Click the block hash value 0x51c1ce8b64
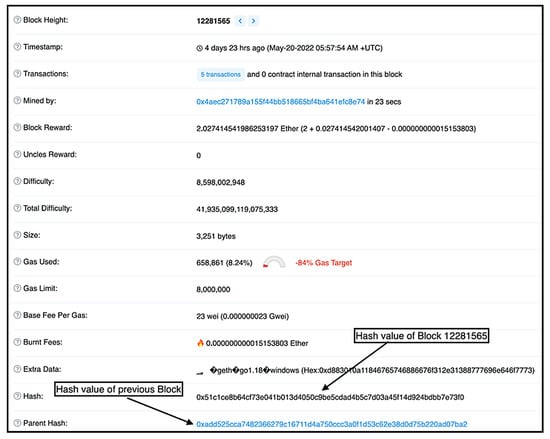Image resolution: width=550 pixels, height=439 pixels. (330, 397)
